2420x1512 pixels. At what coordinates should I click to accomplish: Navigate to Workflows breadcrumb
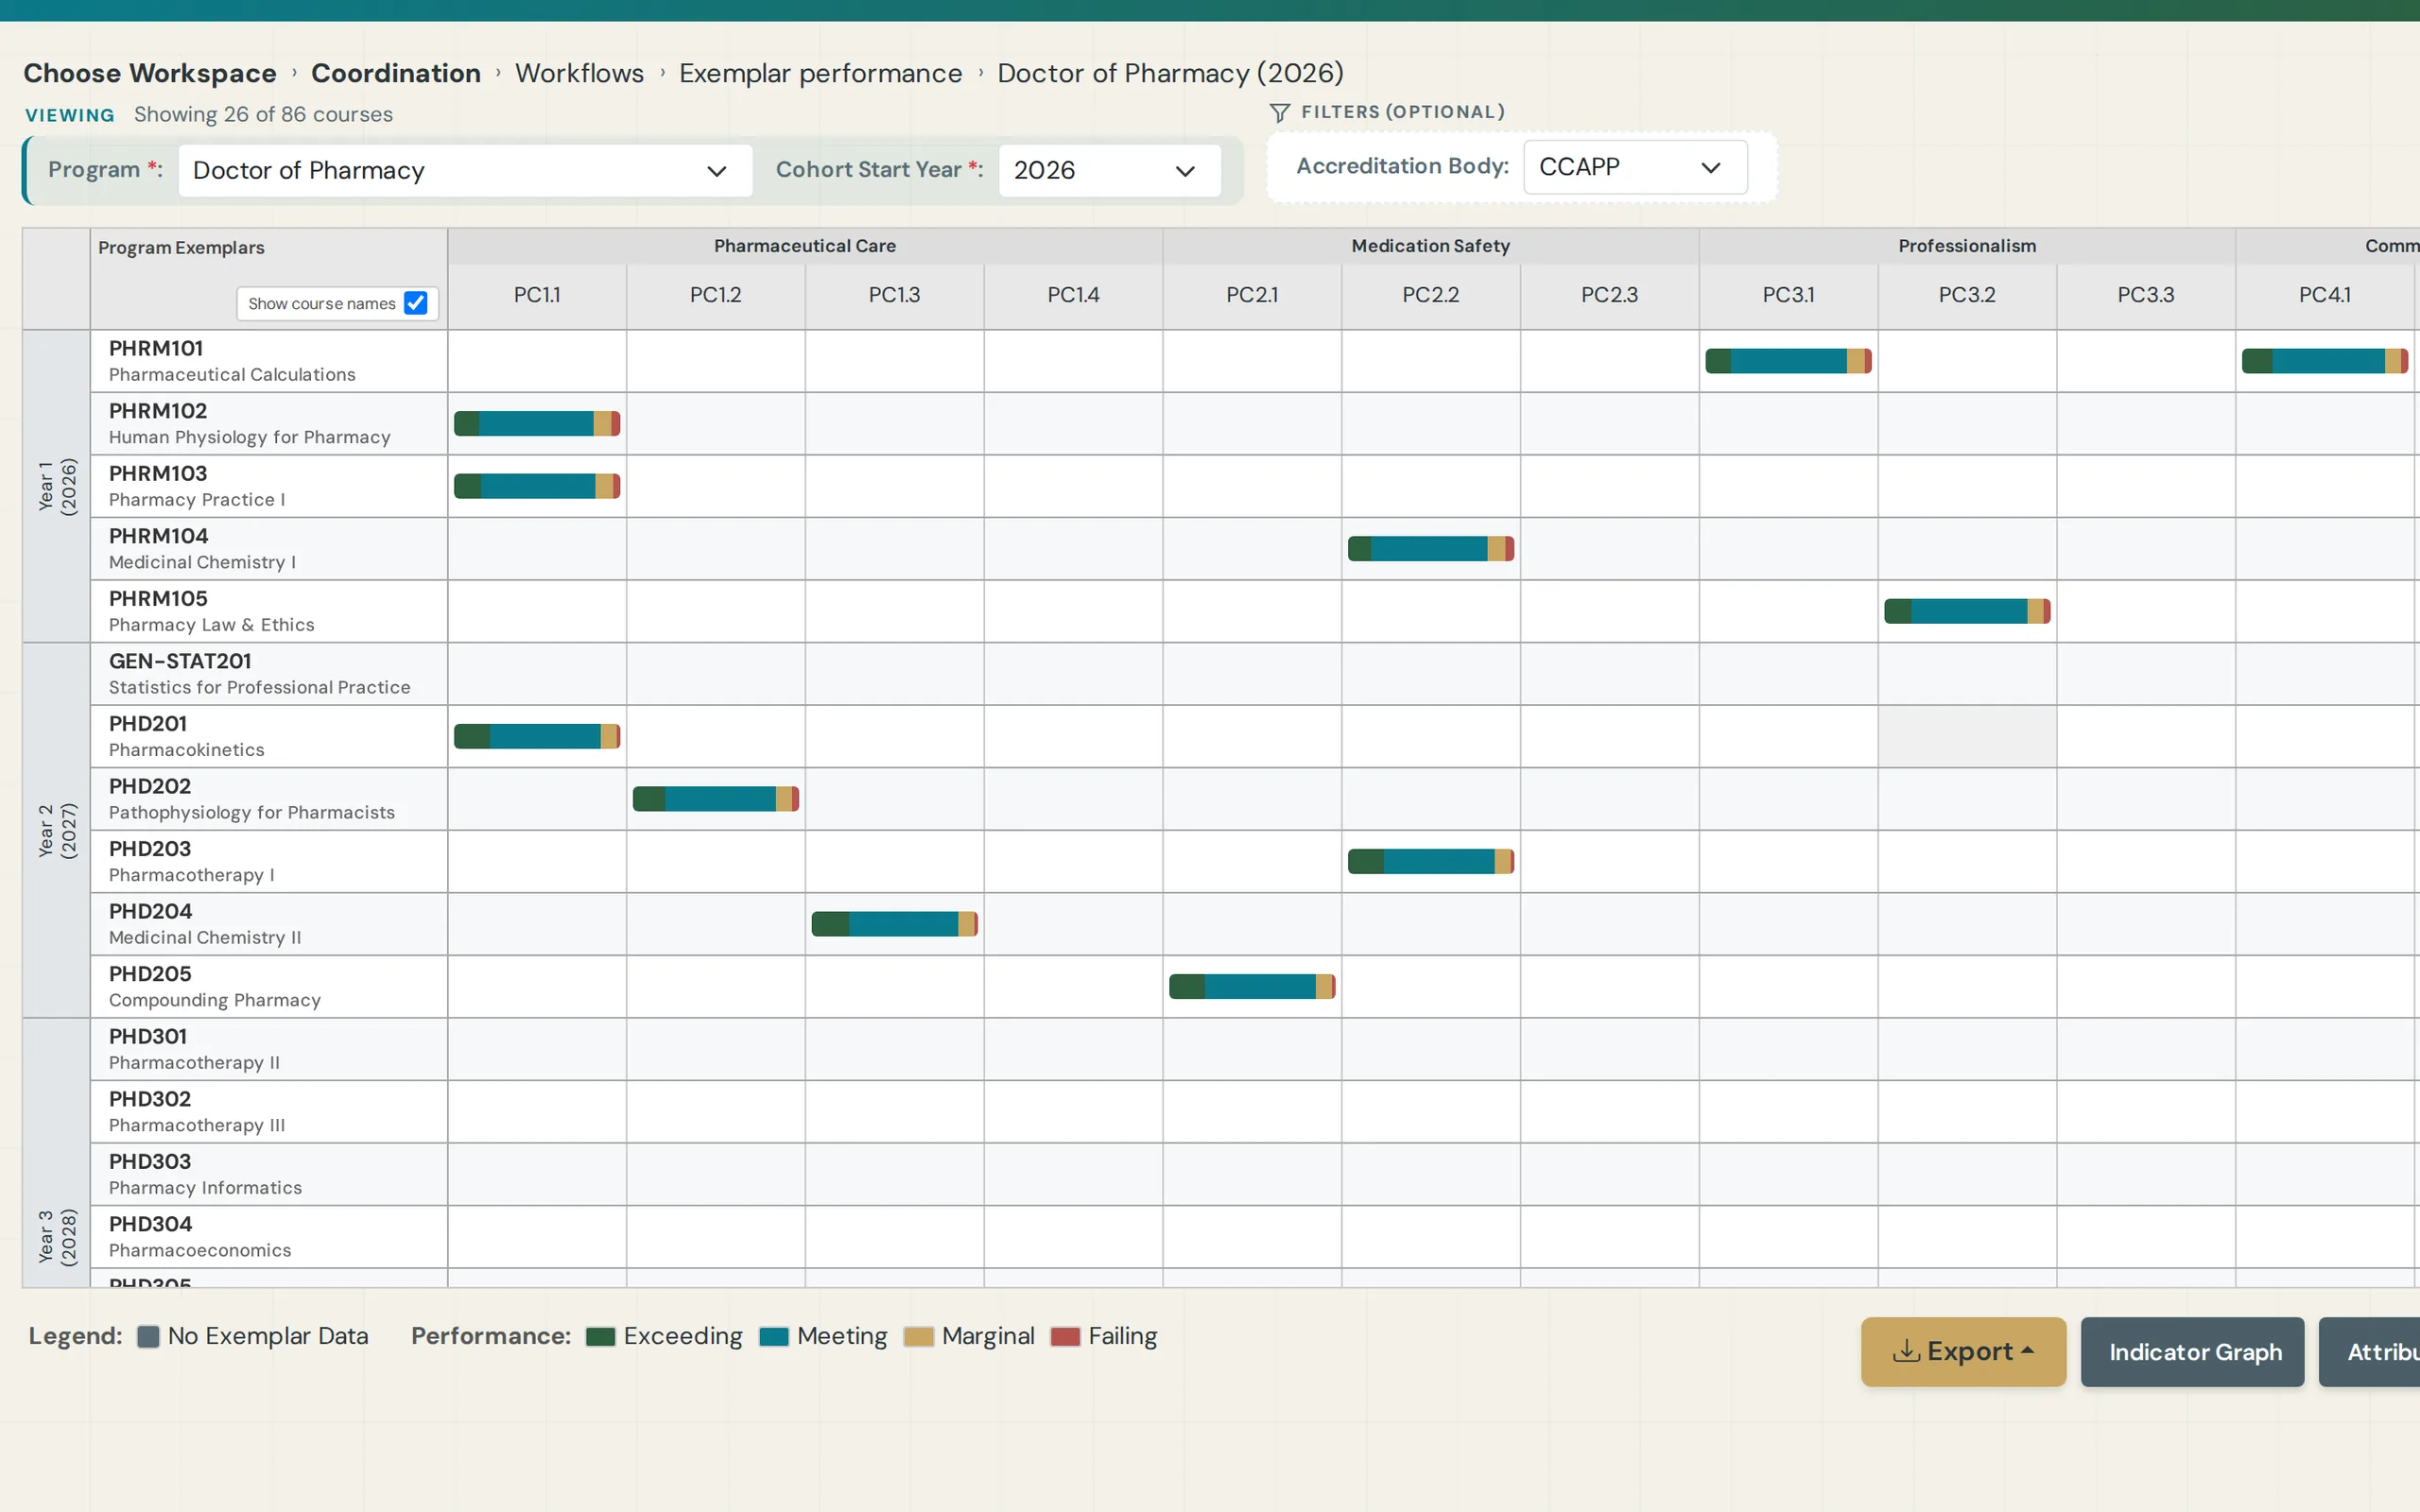[x=579, y=73]
